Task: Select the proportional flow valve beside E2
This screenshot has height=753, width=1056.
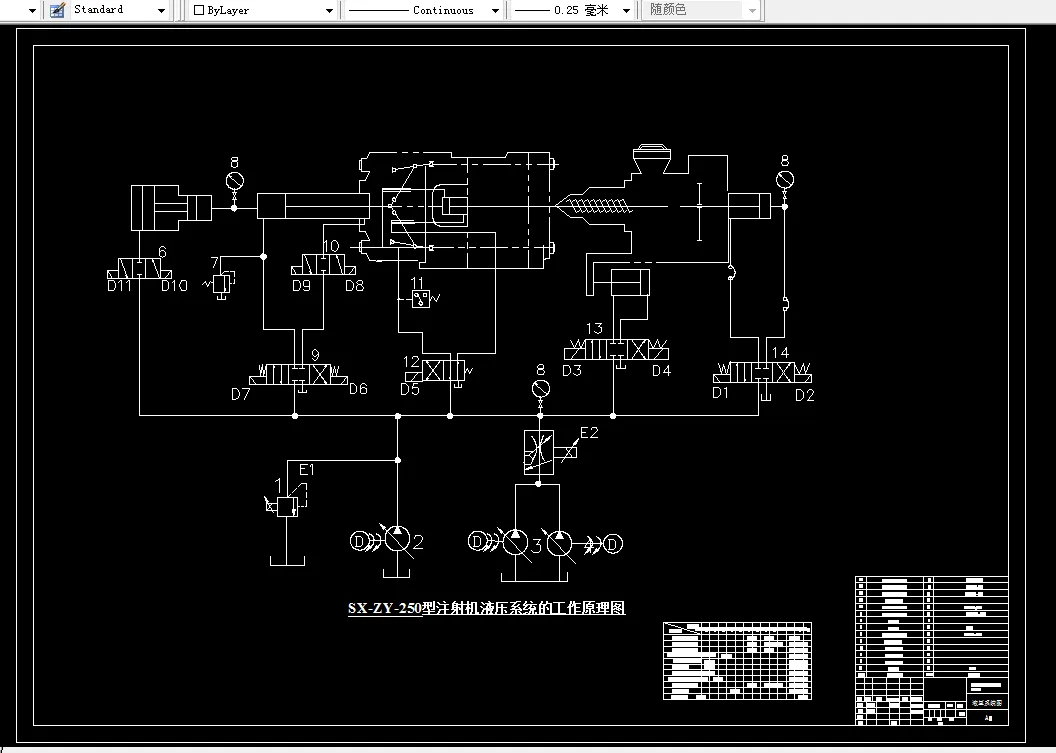Action: (539, 452)
